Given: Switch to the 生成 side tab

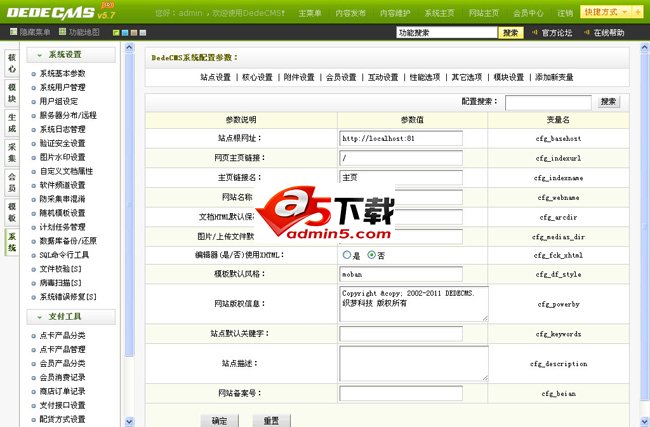Looking at the screenshot, I should click(12, 123).
